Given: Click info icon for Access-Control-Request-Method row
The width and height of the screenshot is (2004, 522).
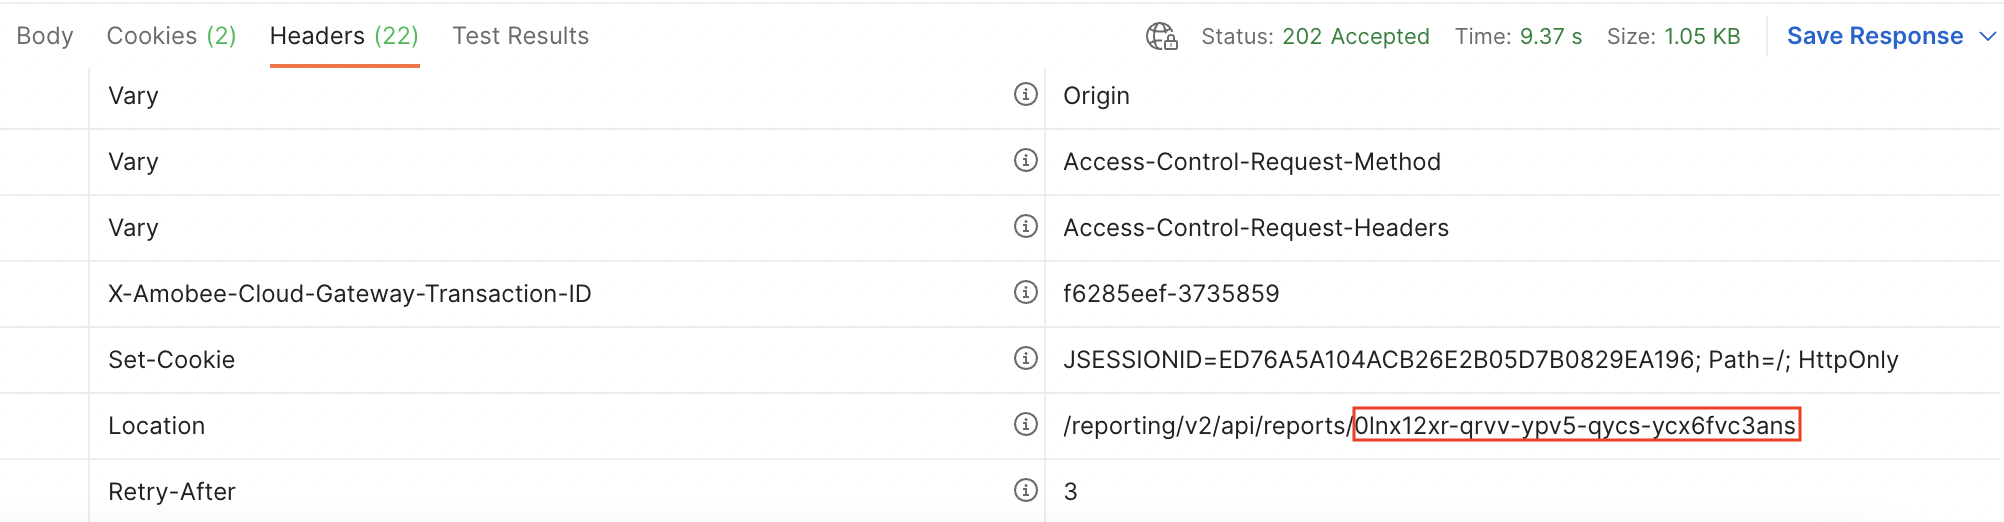Looking at the screenshot, I should click(x=1025, y=160).
